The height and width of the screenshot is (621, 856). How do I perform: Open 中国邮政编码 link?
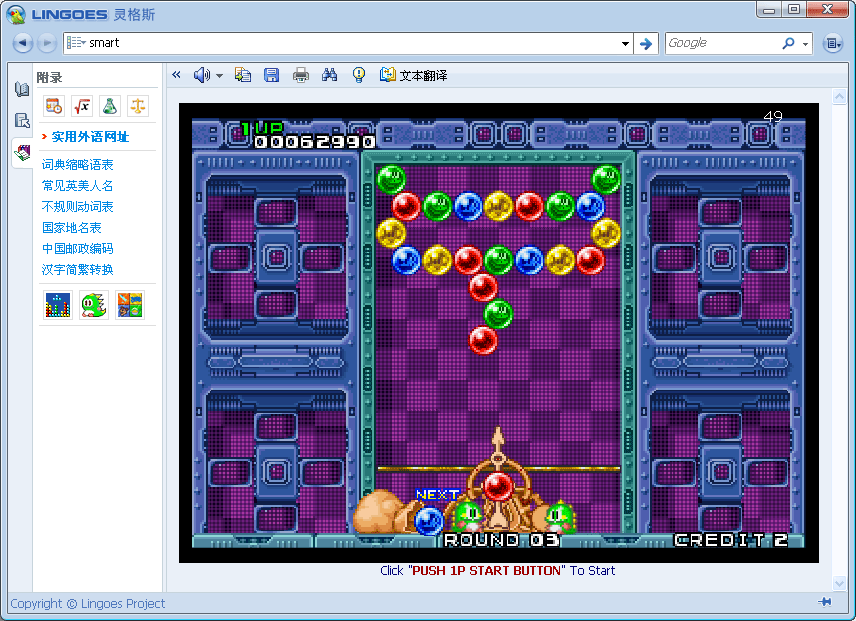pyautogui.click(x=78, y=249)
